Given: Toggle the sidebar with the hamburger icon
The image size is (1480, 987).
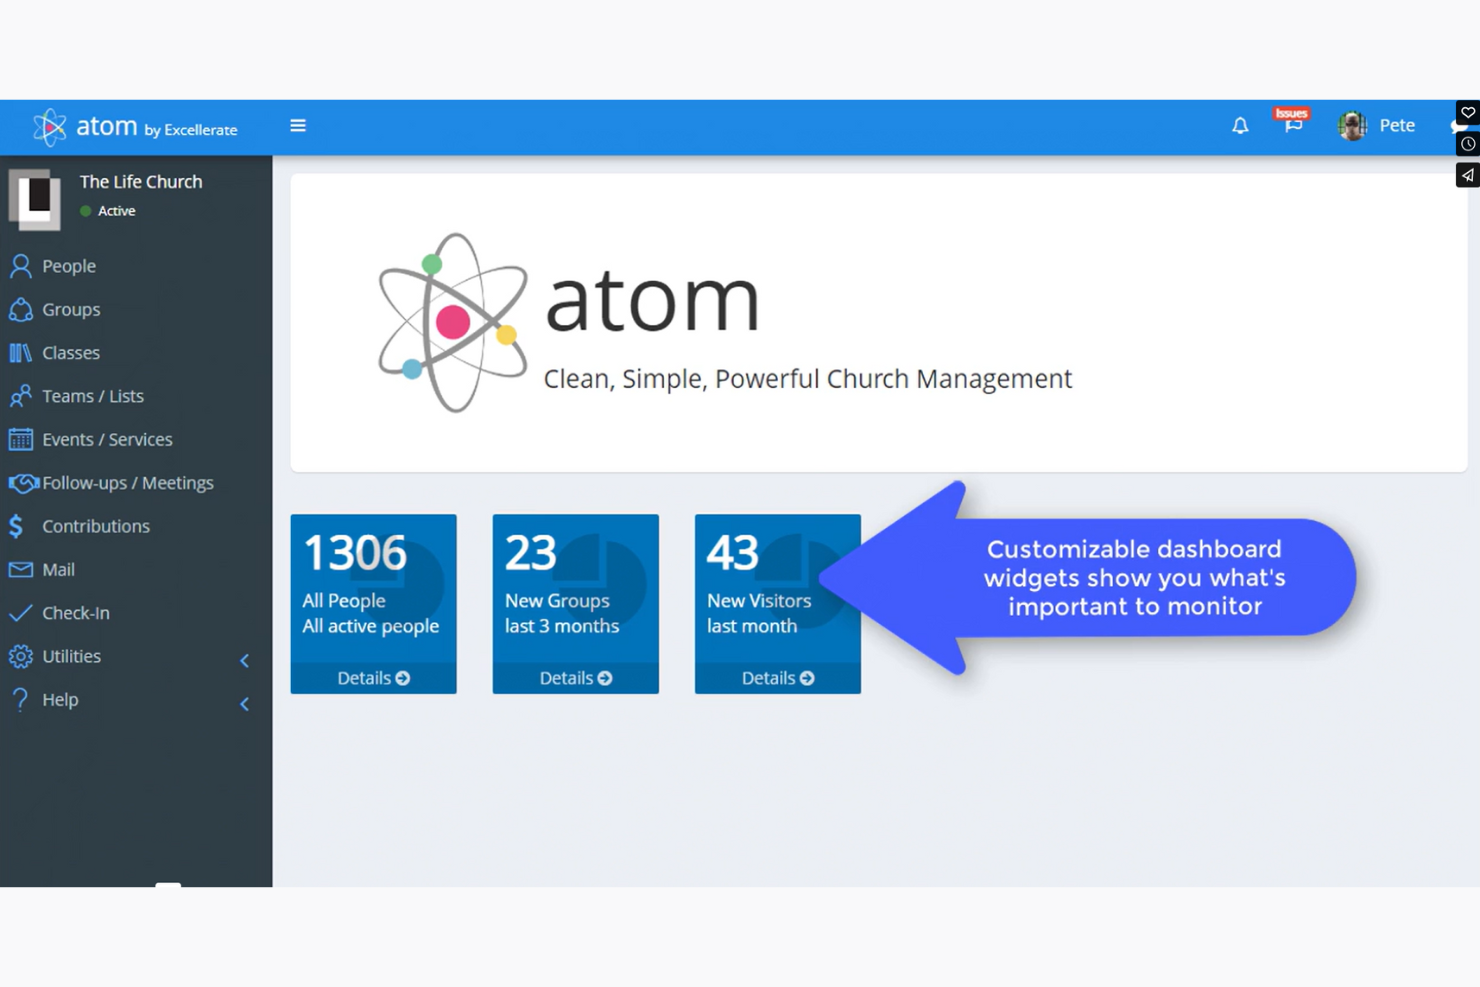Looking at the screenshot, I should tap(298, 126).
